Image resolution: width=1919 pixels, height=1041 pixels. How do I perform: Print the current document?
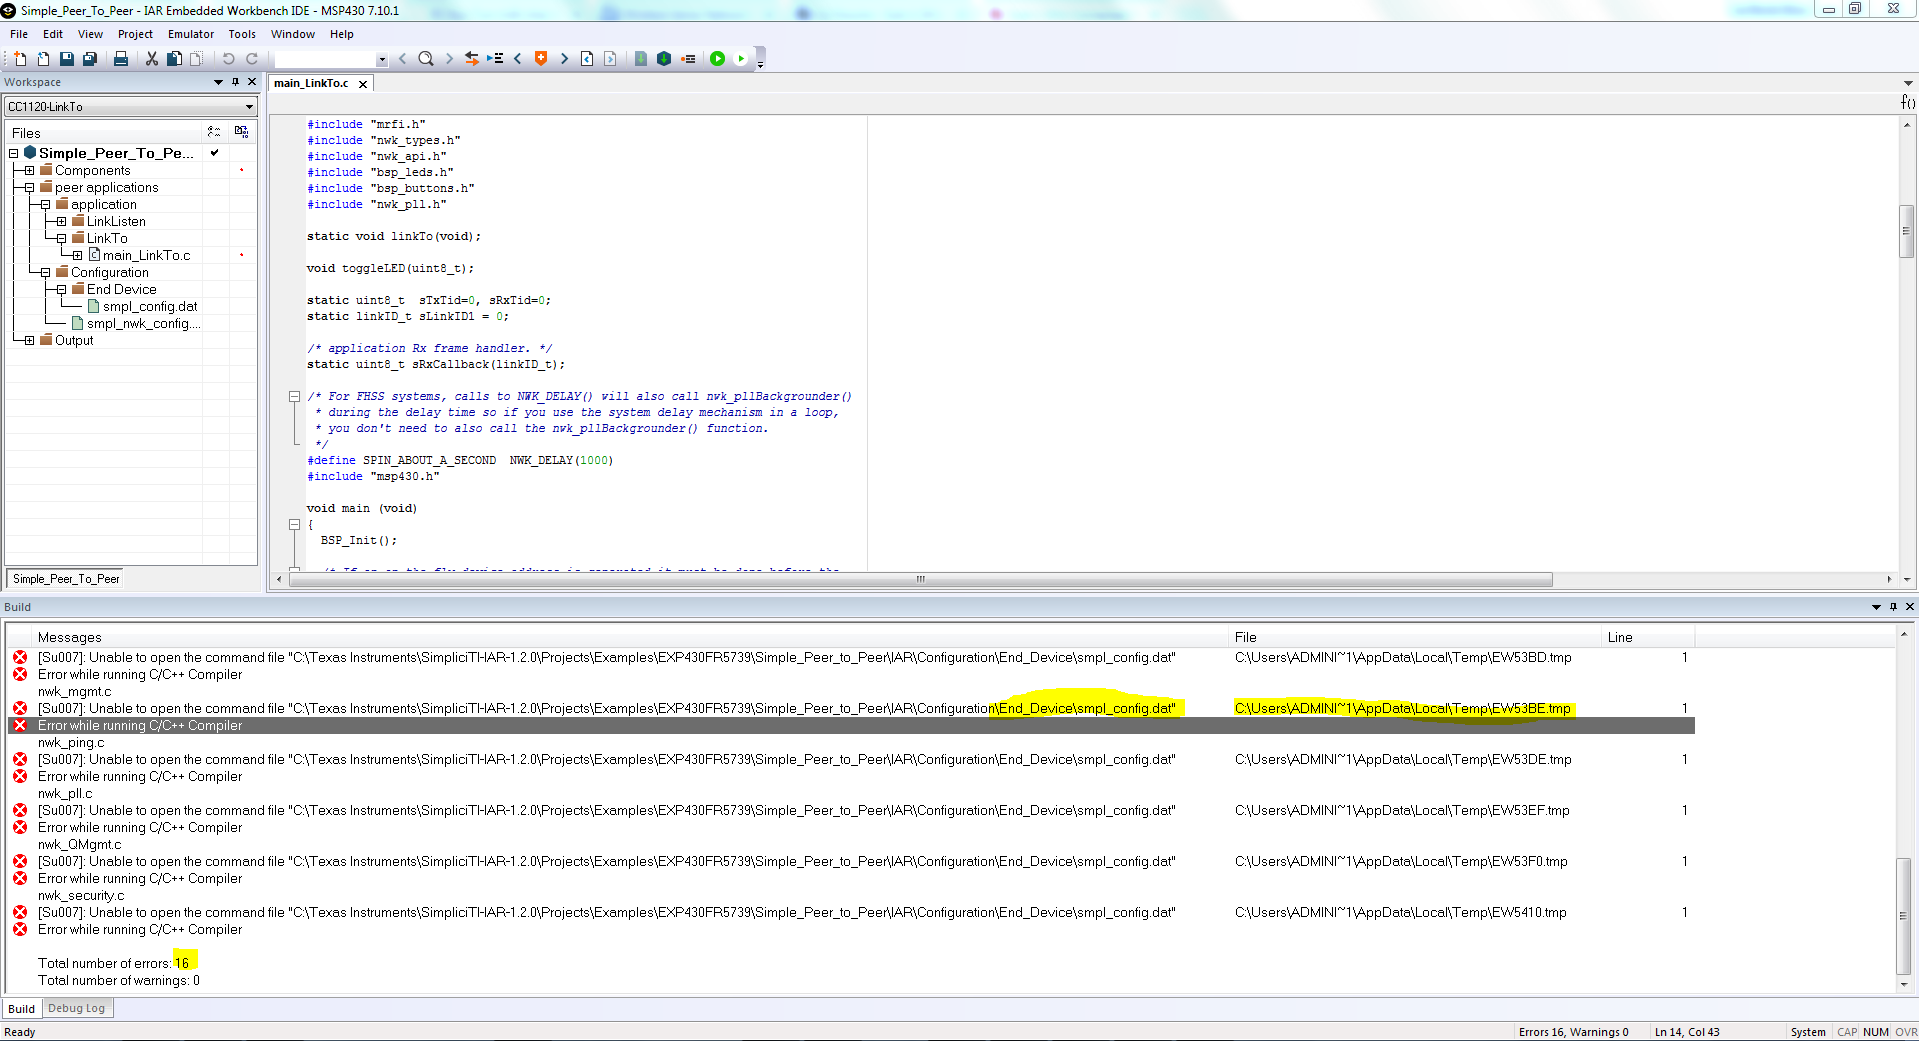coord(121,59)
